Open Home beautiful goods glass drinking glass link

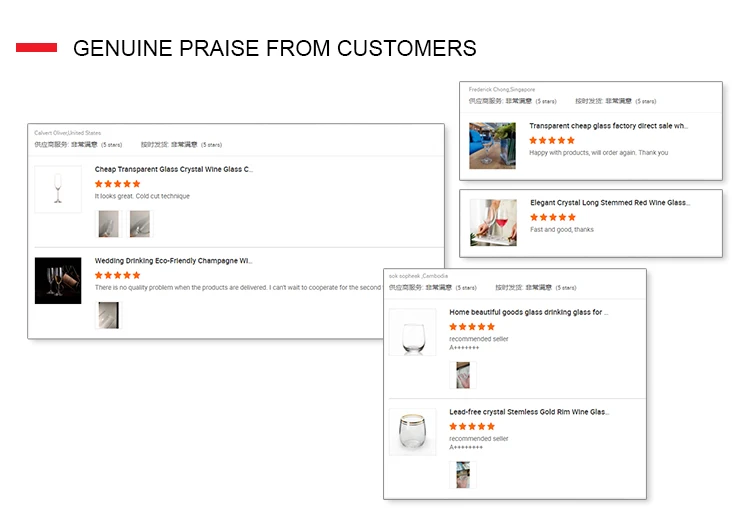pyautogui.click(x=529, y=312)
